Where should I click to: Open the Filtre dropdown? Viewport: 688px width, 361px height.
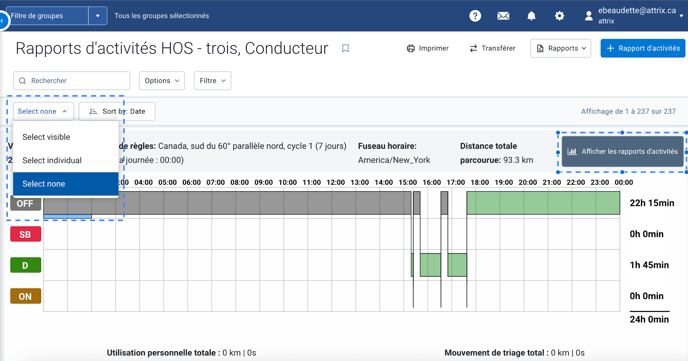click(212, 81)
